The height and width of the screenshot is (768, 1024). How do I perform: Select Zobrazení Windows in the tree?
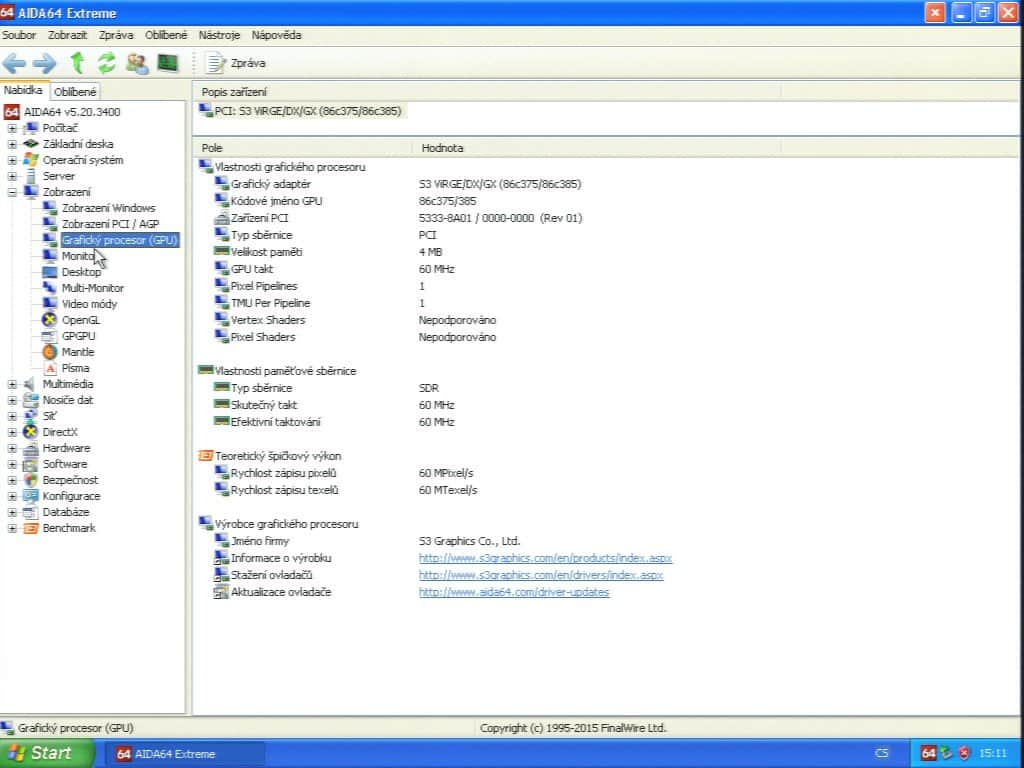(108, 208)
